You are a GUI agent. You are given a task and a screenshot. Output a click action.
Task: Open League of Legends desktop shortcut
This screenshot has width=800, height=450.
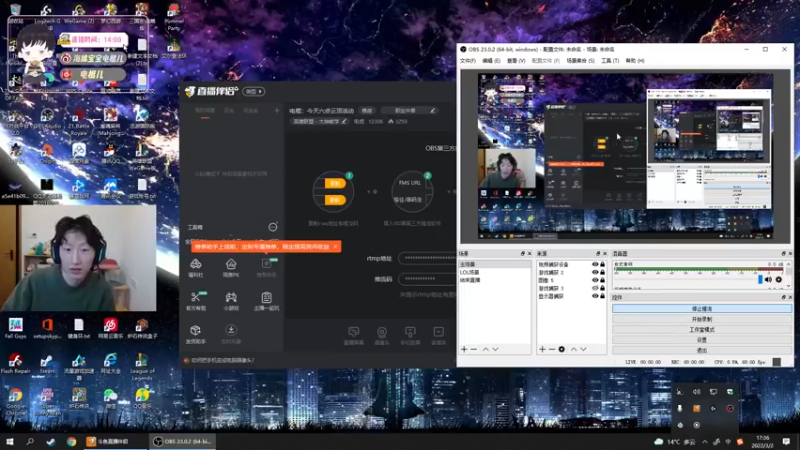click(x=142, y=365)
